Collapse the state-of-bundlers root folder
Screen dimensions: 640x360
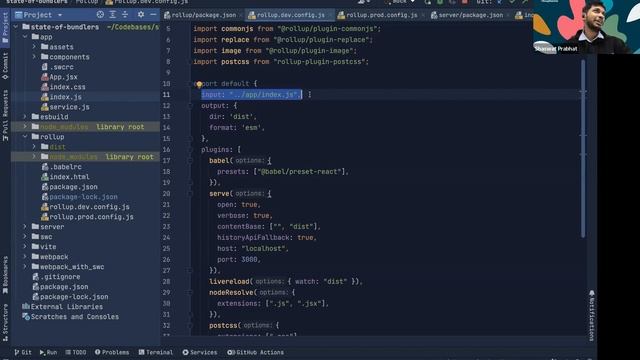click(x=16, y=27)
